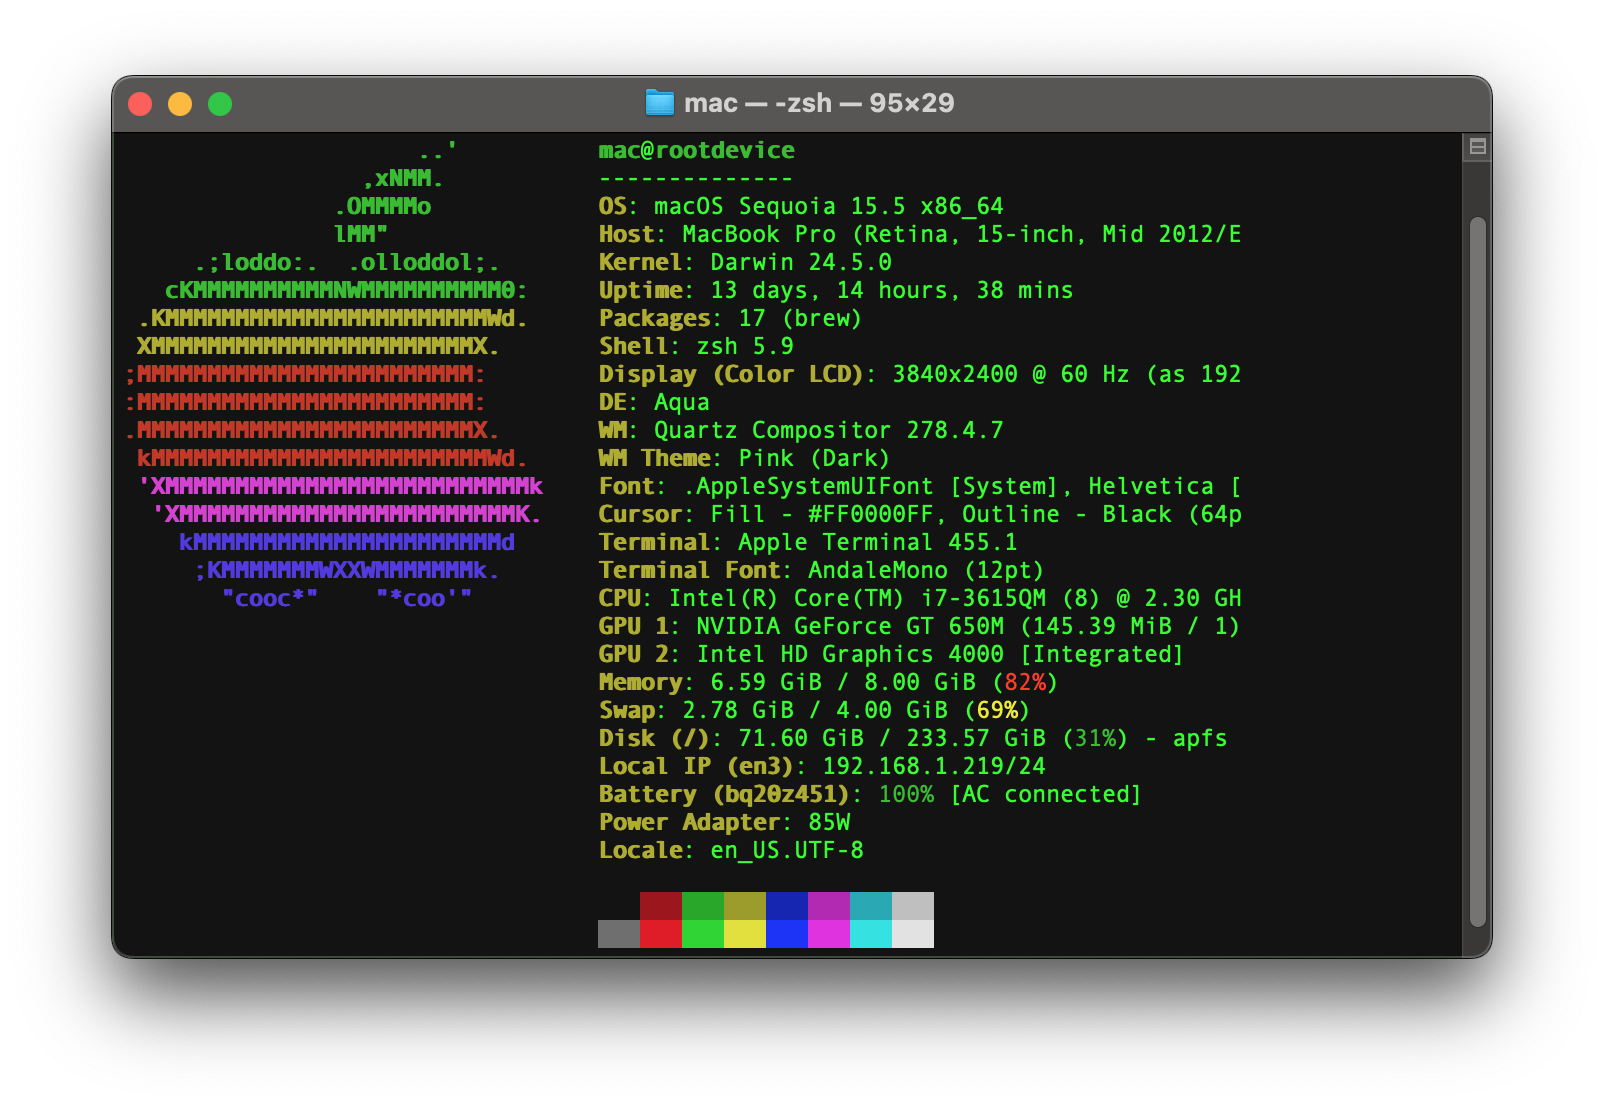Click the split pane icon above scrollbar
Image resolution: width=1604 pixels, height=1106 pixels.
point(1477,147)
